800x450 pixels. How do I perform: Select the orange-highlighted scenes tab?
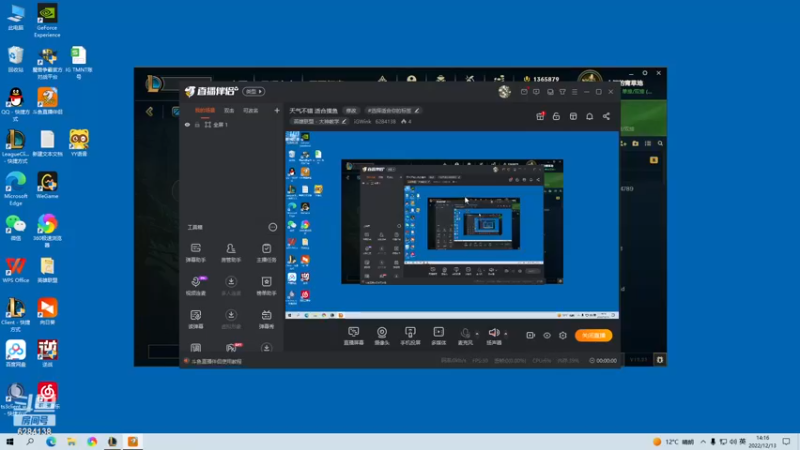(x=205, y=110)
